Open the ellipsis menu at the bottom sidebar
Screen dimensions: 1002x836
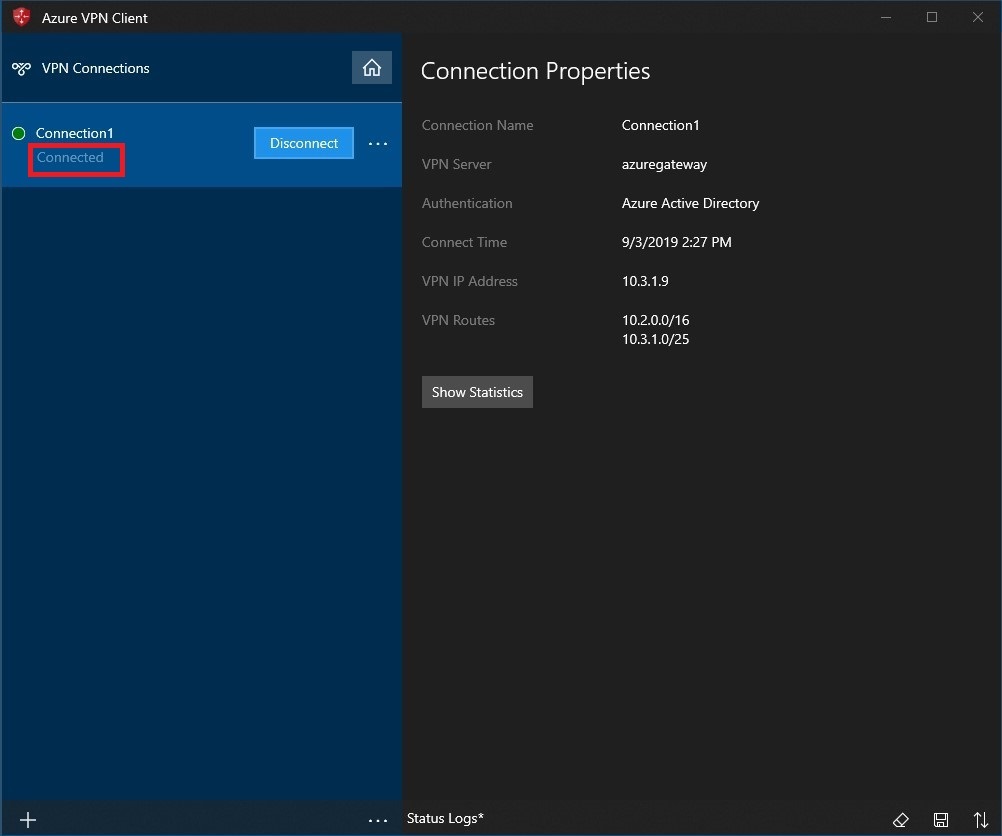377,819
